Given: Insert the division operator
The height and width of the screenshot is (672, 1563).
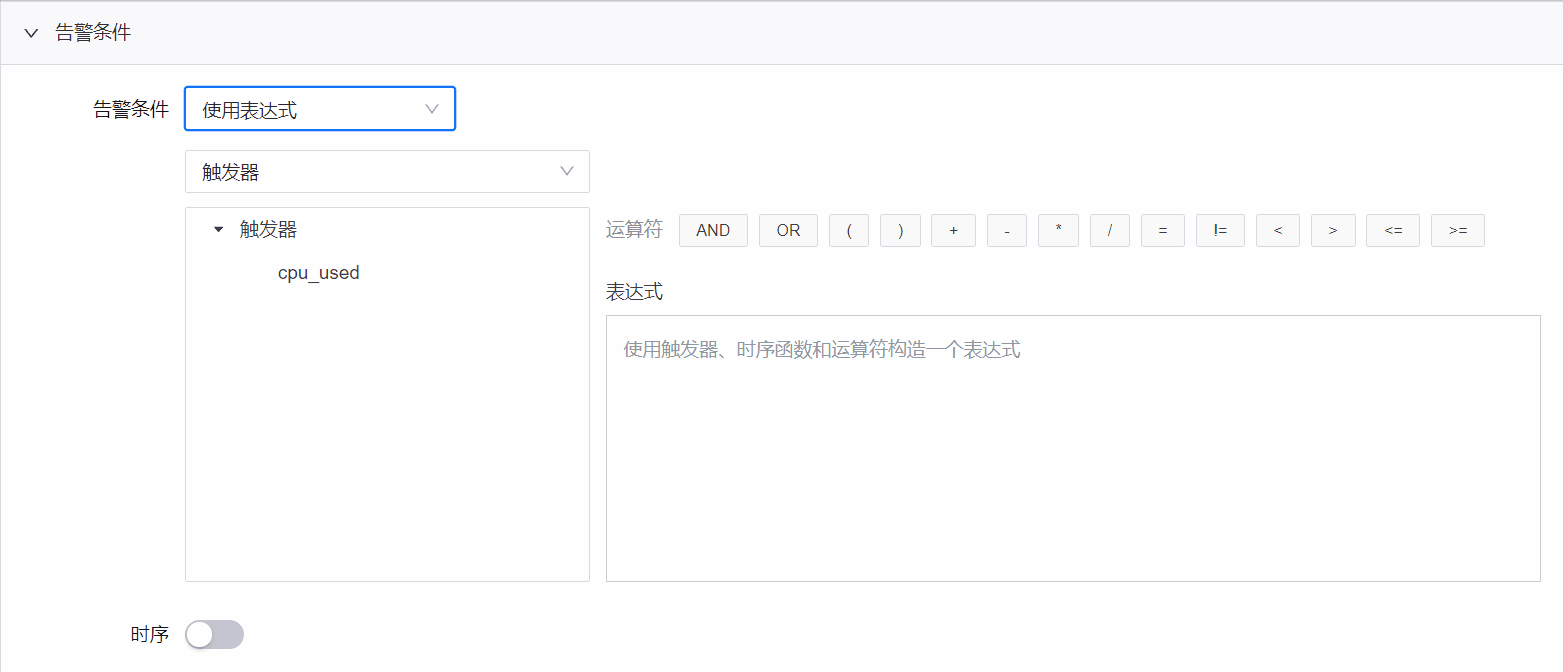Looking at the screenshot, I should tap(1109, 230).
